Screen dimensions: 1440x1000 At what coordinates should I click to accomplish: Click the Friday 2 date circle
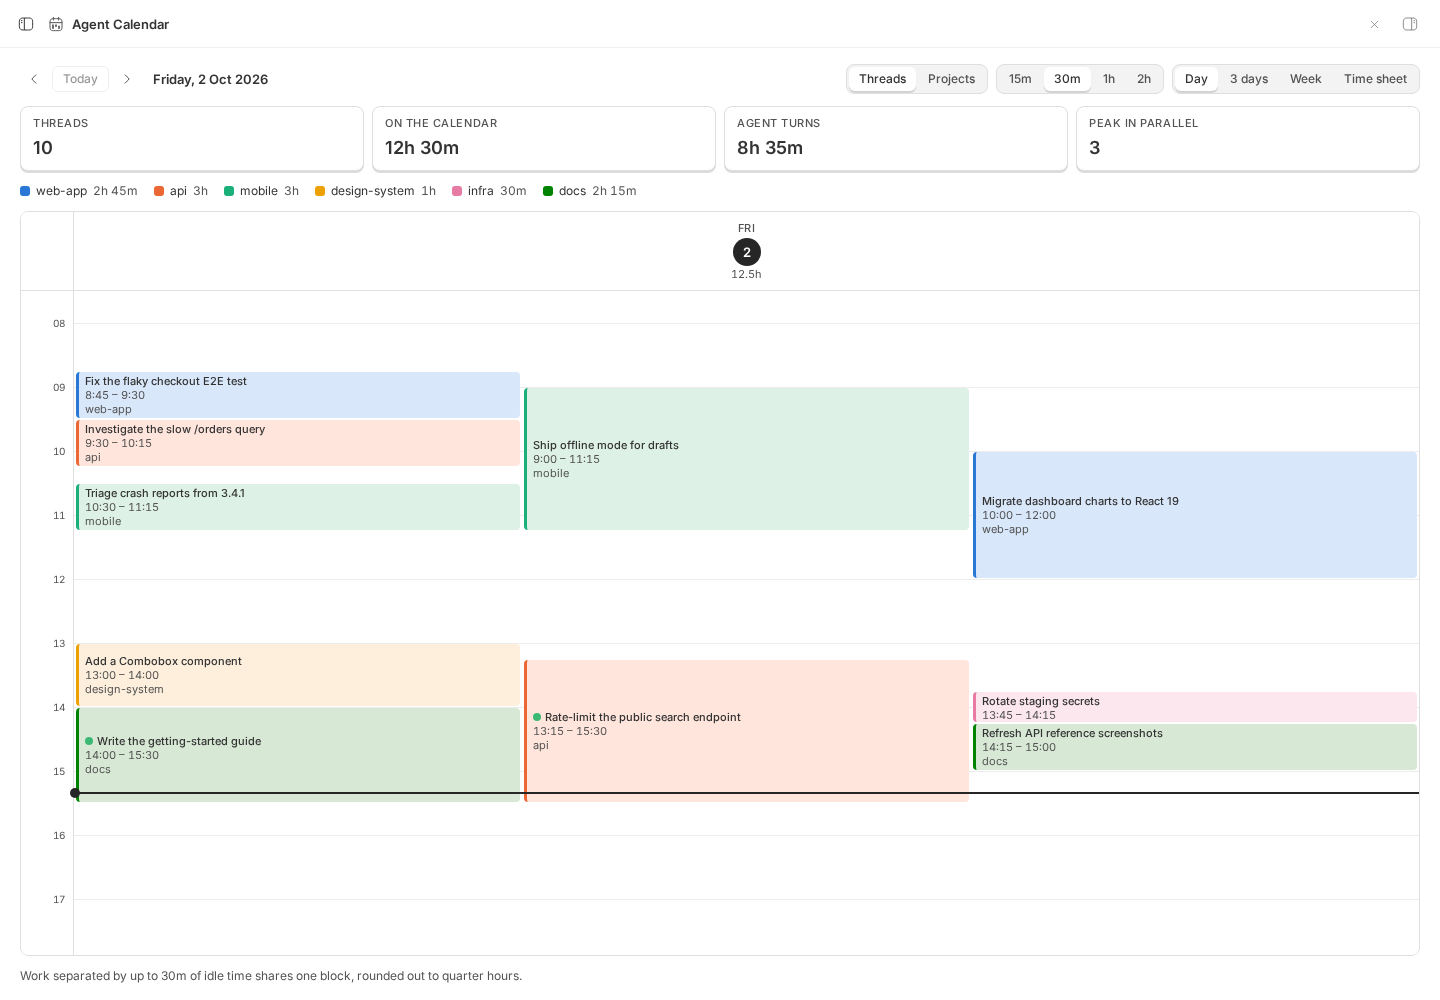click(x=746, y=252)
